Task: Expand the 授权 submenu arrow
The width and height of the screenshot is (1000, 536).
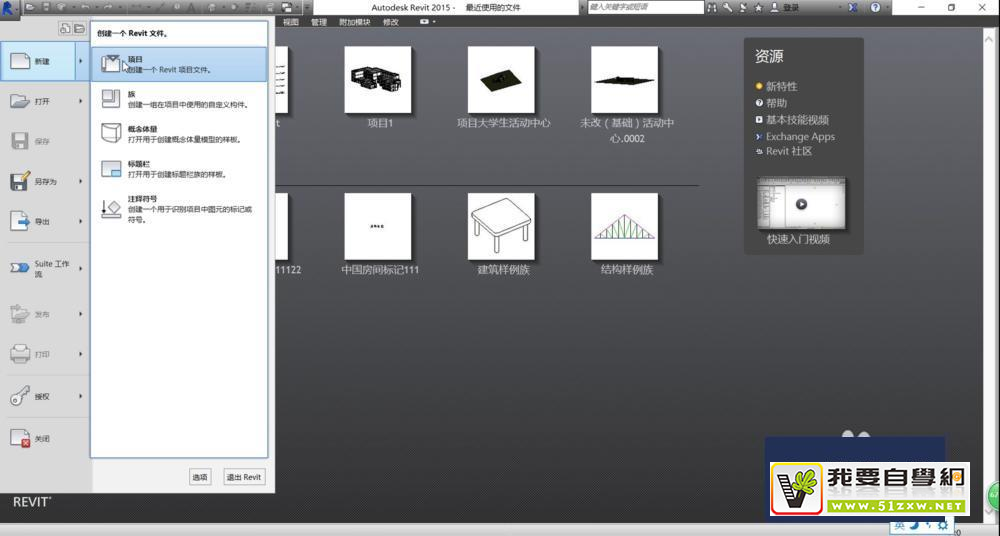Action: [81, 396]
